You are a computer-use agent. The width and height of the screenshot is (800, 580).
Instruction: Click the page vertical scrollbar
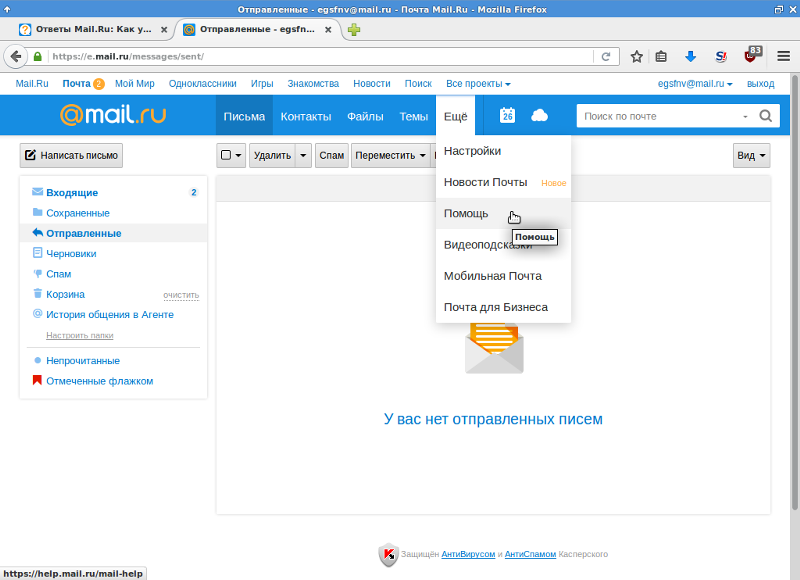point(794,291)
